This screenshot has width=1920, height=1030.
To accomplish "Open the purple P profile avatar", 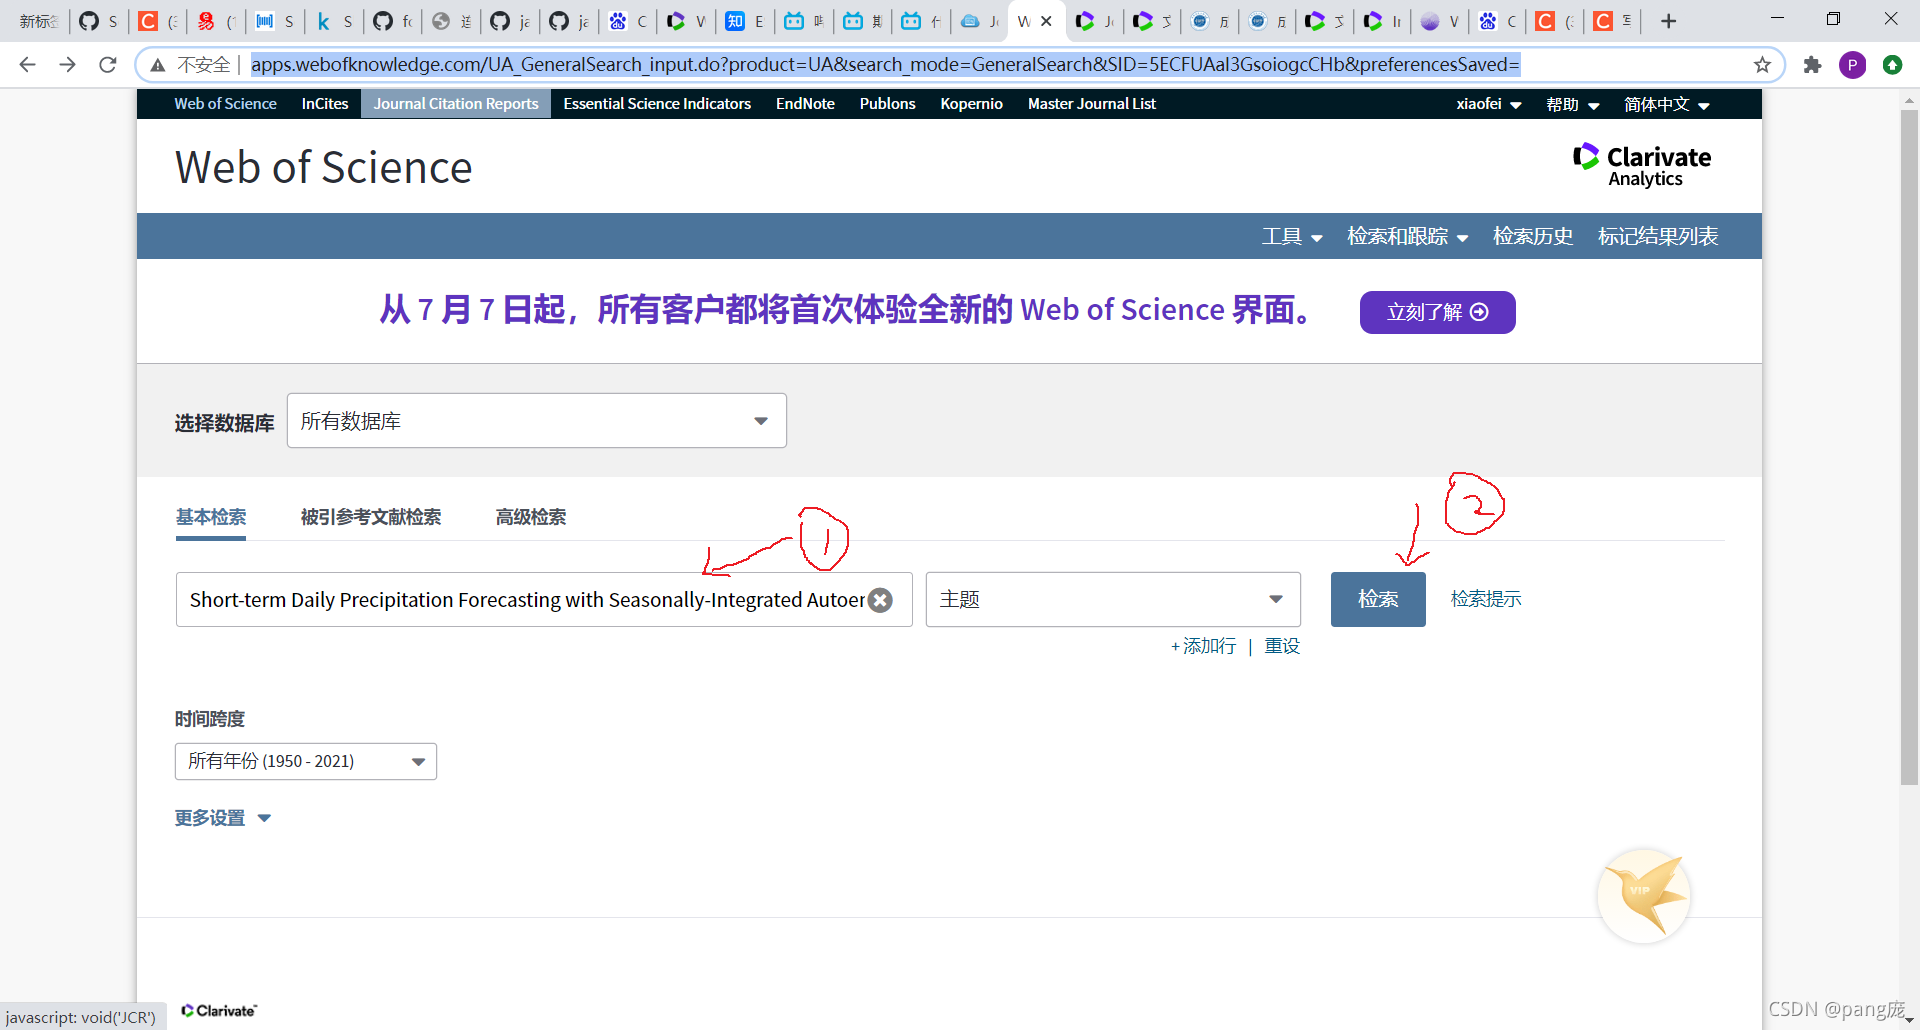I will coord(1852,65).
